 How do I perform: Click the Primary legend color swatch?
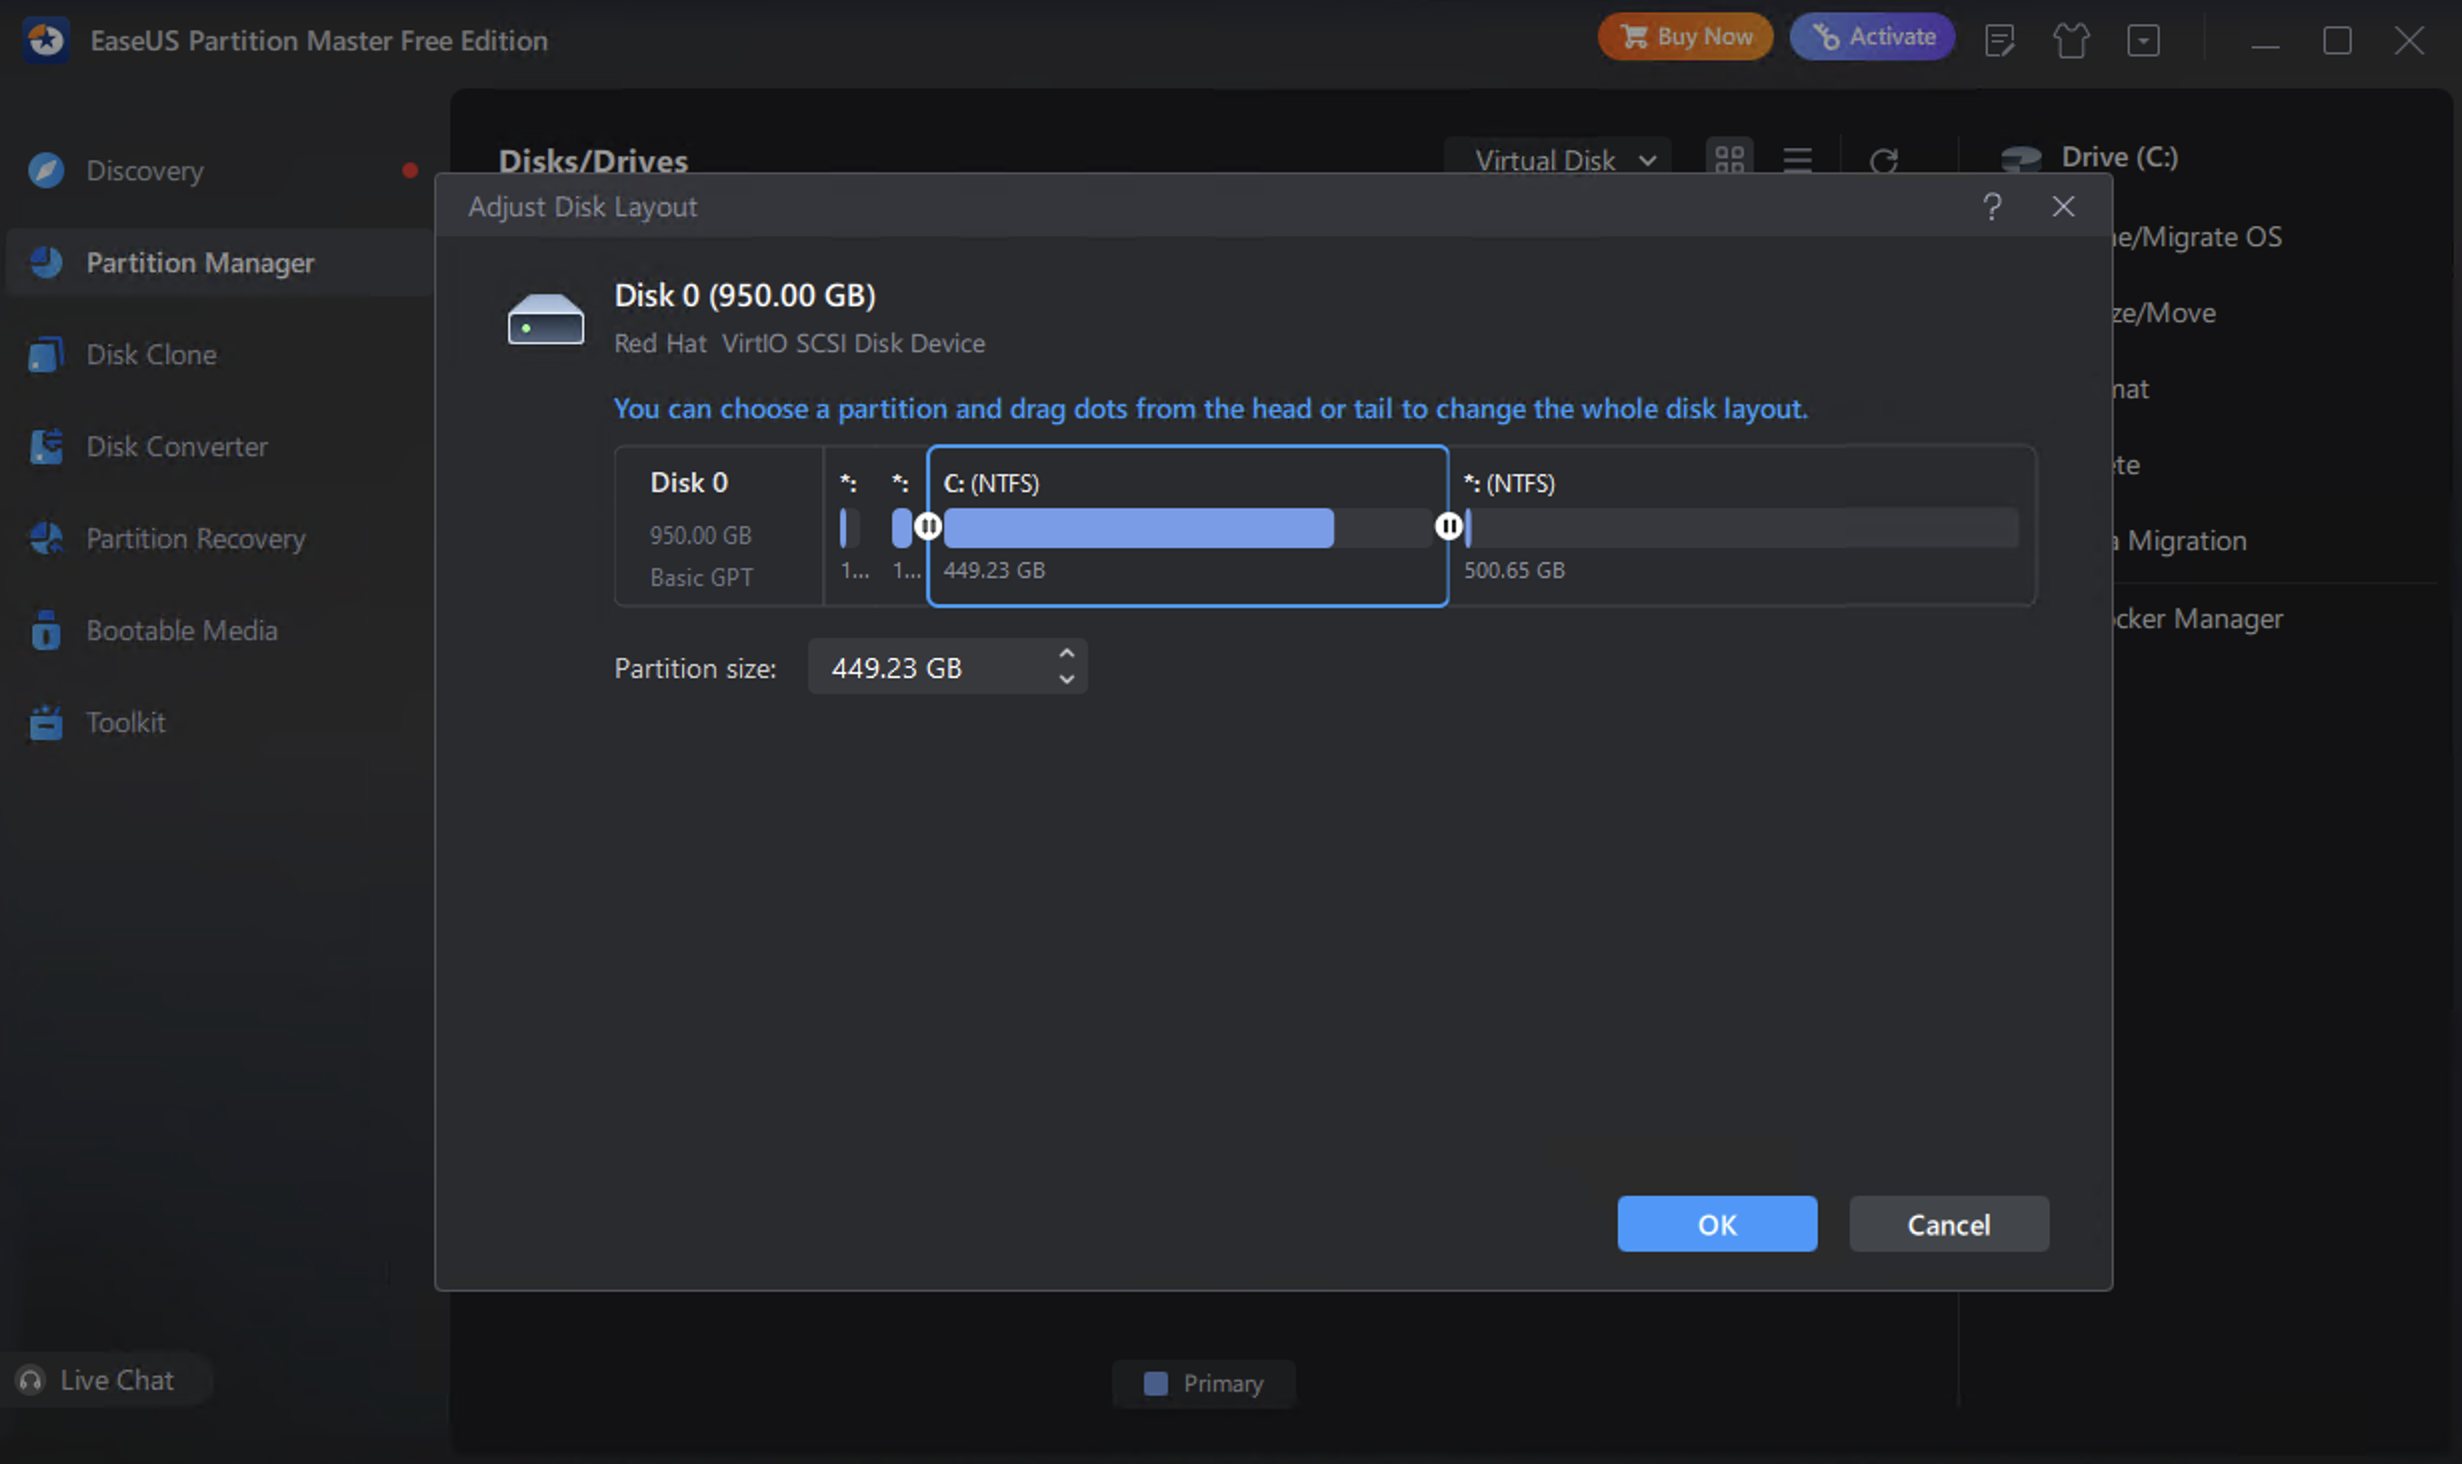(x=1155, y=1384)
